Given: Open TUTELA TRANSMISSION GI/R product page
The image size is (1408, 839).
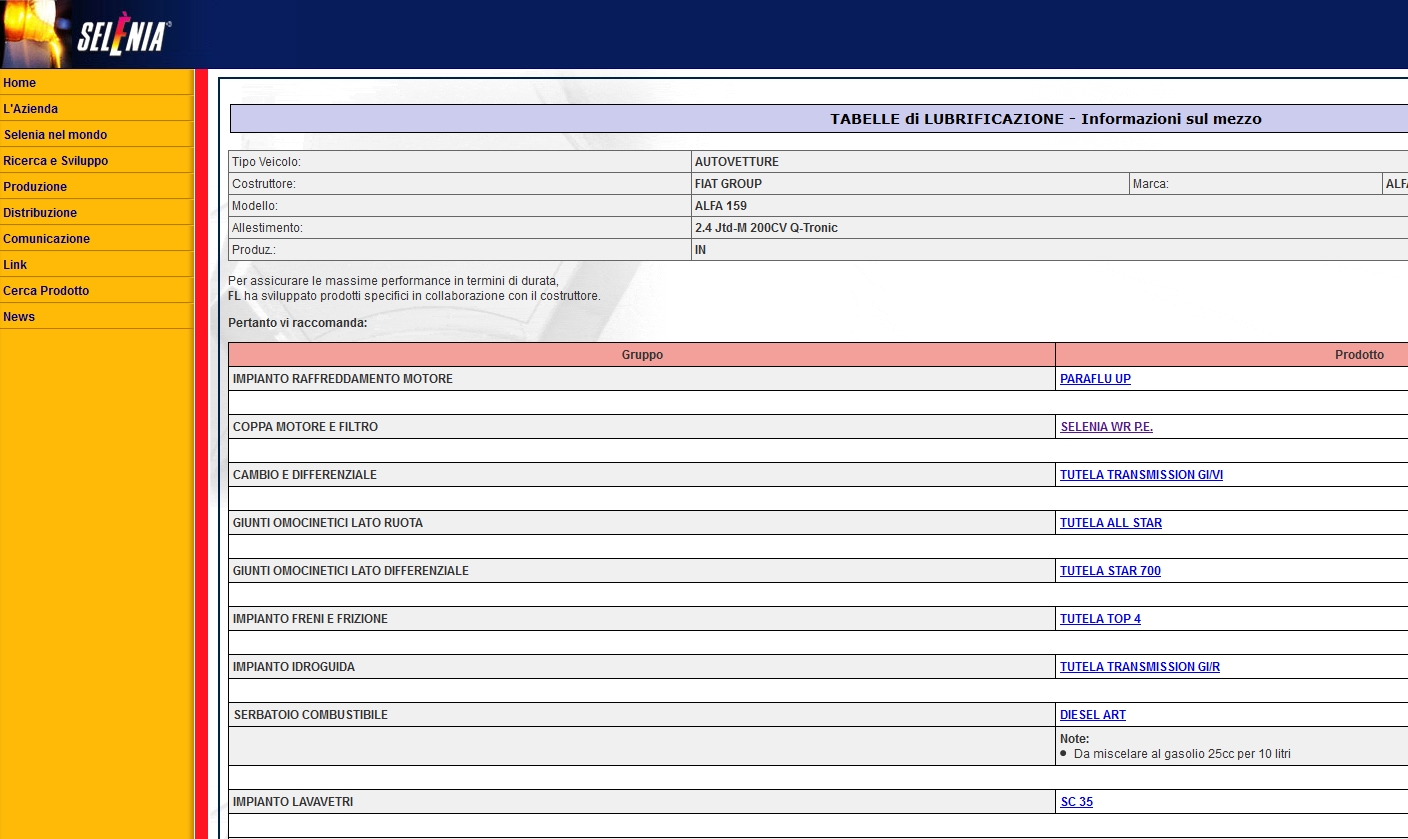Looking at the screenshot, I should click(x=1140, y=667).
